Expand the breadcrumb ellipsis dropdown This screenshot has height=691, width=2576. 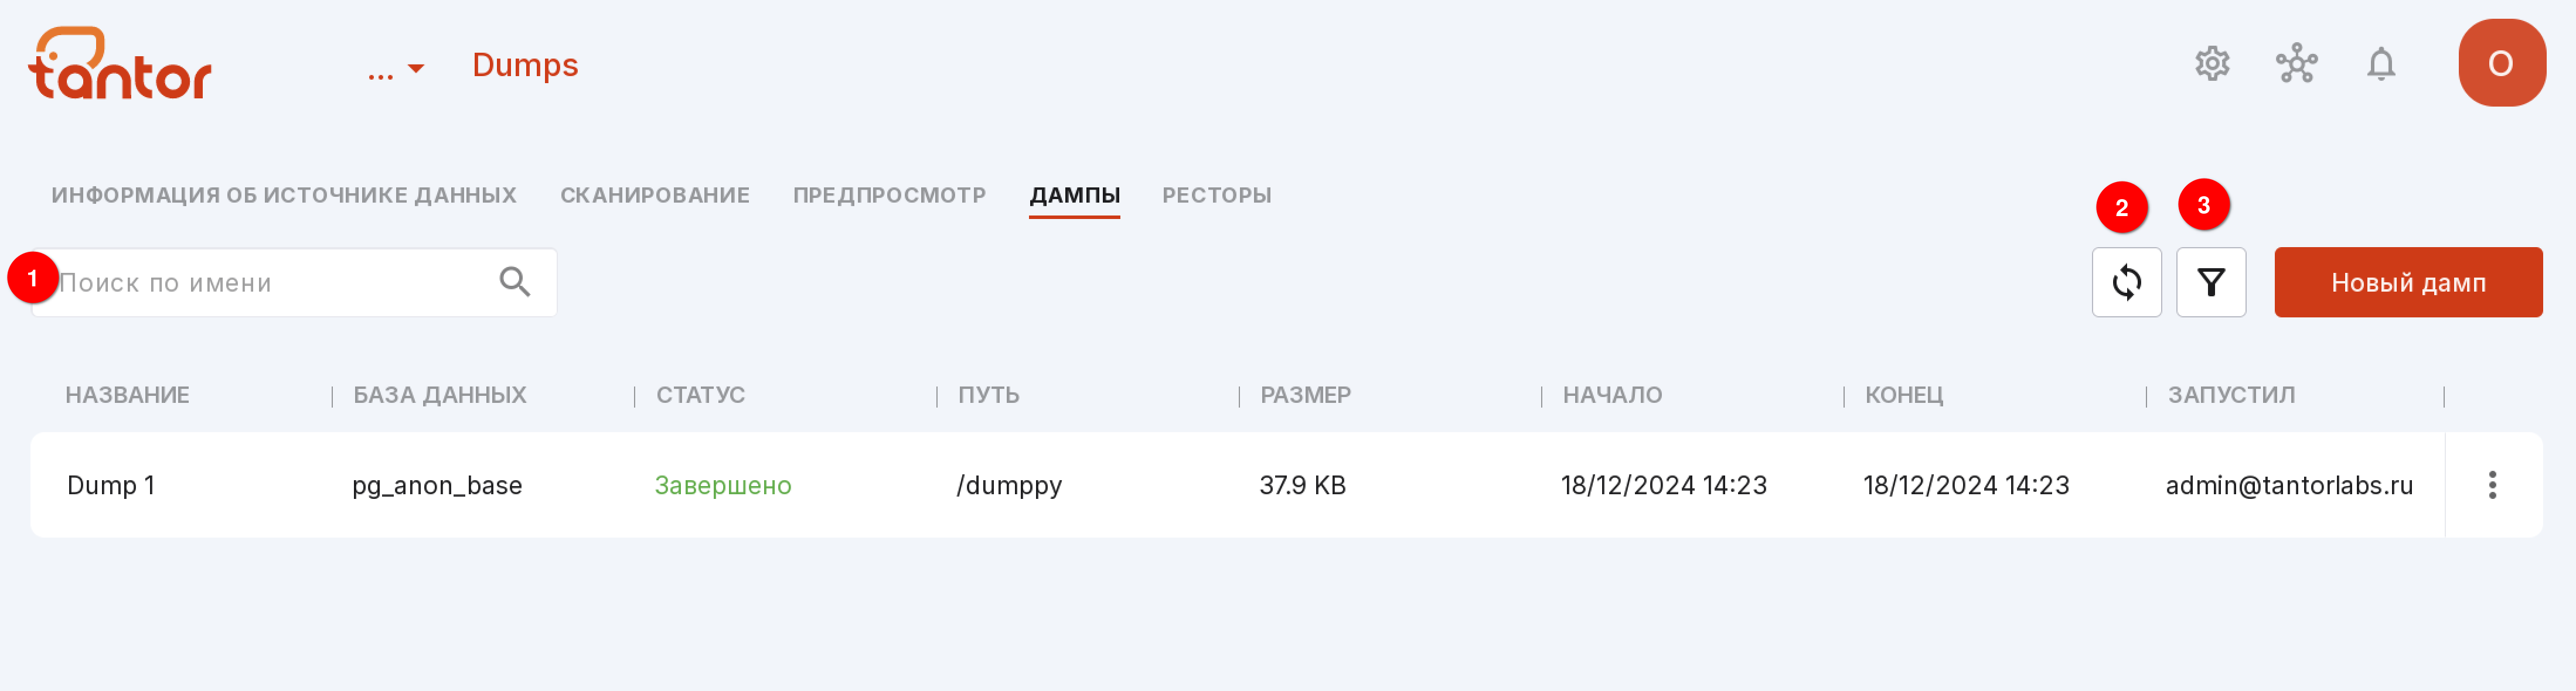[x=396, y=68]
